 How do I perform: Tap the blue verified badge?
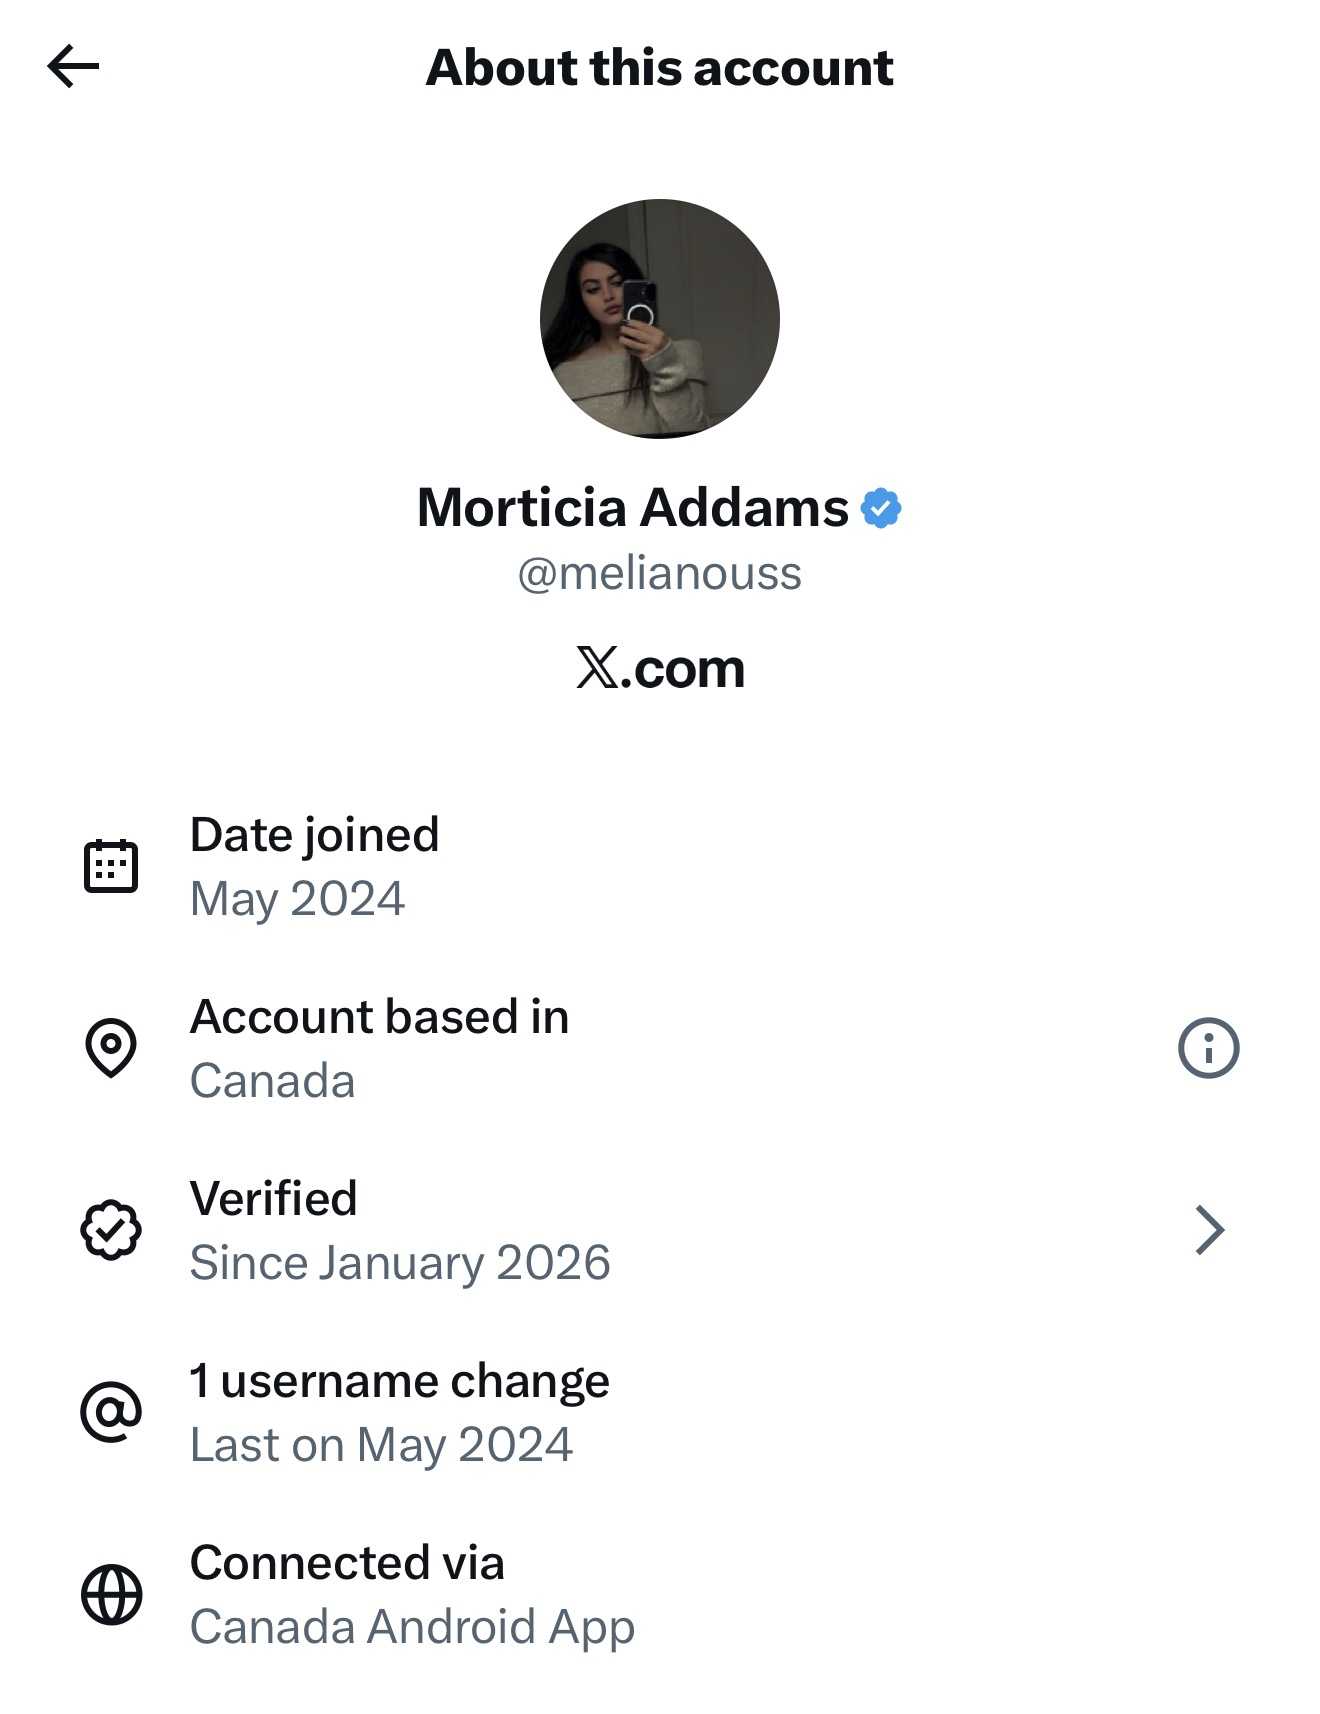(881, 508)
